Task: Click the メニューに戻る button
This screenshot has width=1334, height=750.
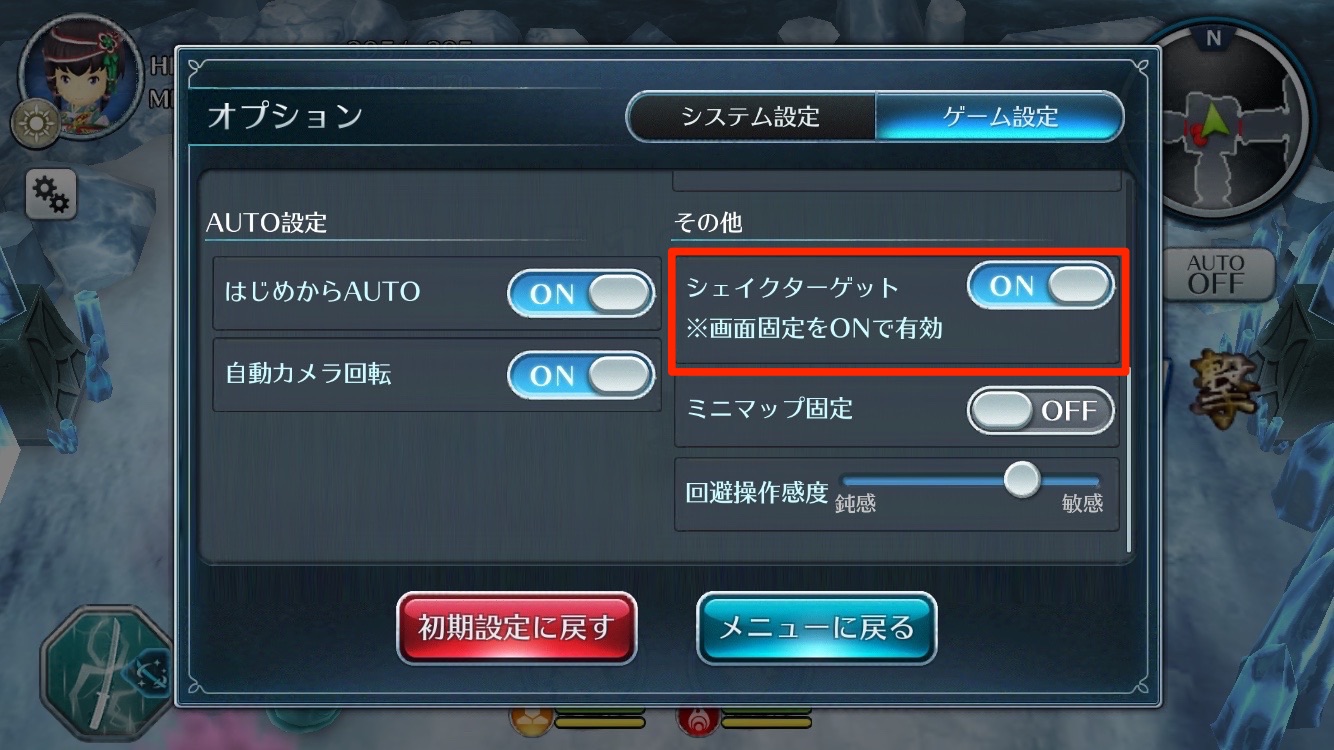Action: coord(816,628)
